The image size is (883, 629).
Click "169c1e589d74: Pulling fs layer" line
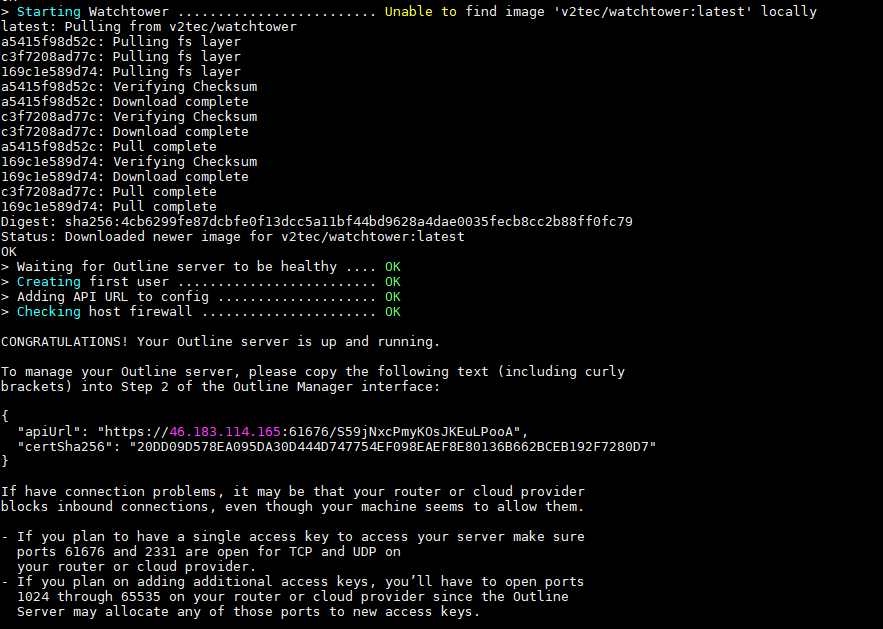coord(121,72)
